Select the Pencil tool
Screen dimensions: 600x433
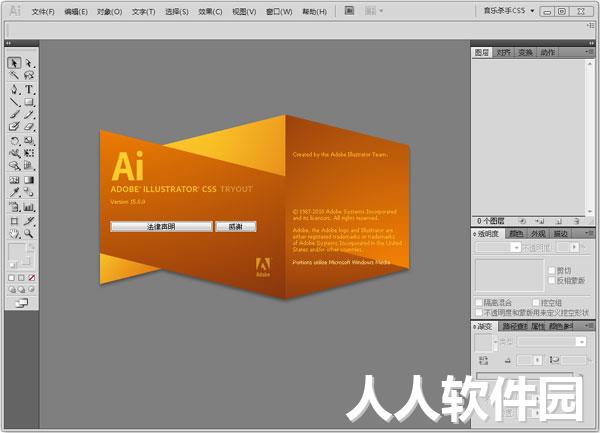(x=29, y=114)
